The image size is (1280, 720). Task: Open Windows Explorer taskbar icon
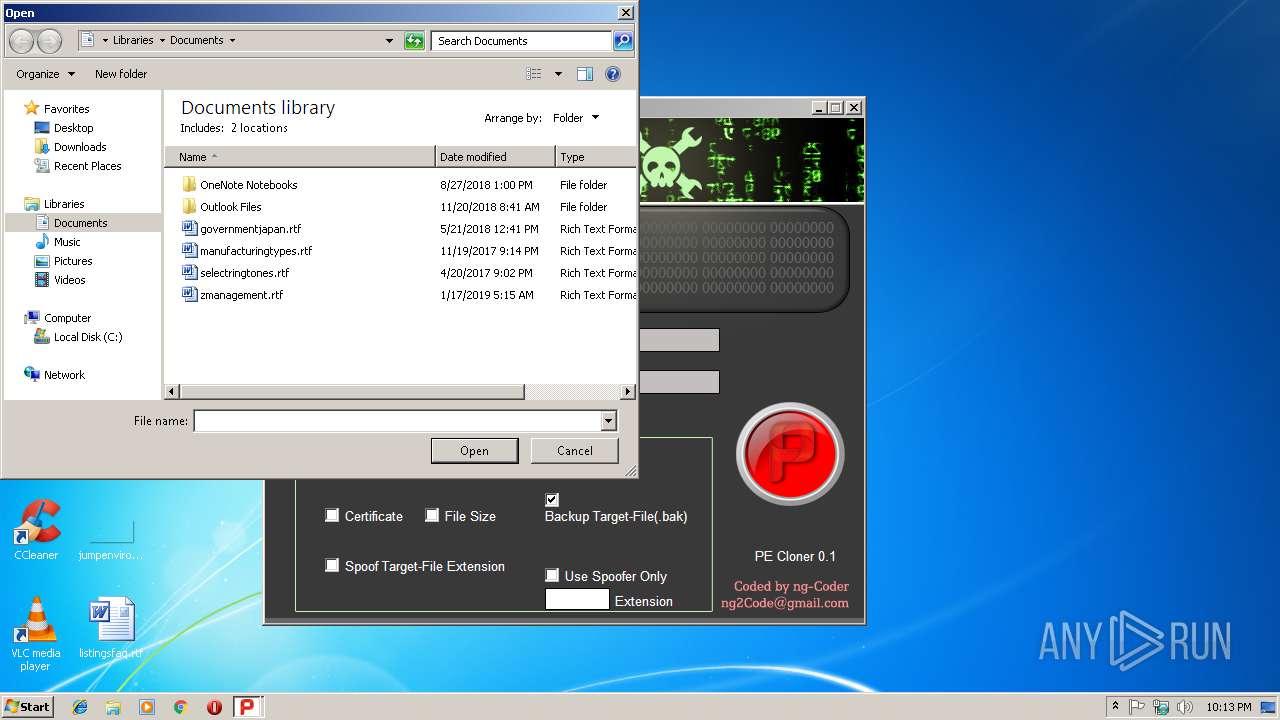point(113,707)
